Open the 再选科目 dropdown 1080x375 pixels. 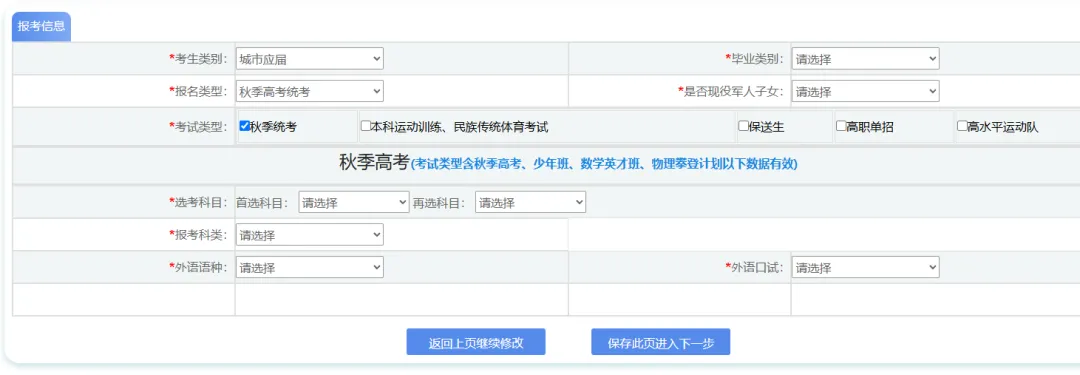[x=530, y=202]
